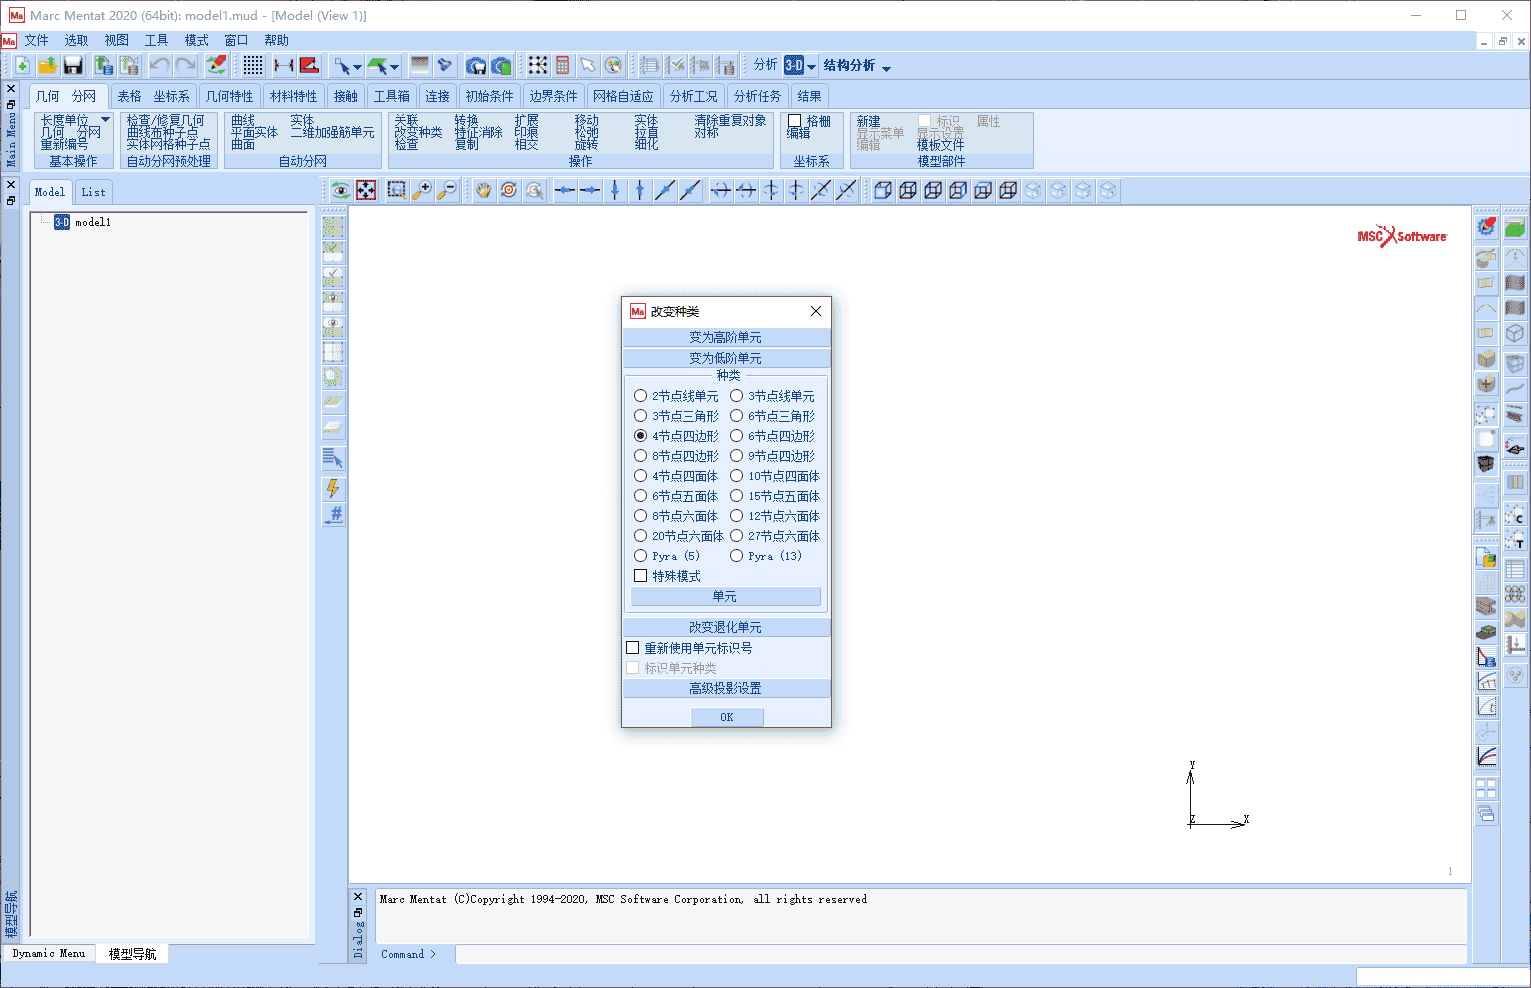
Task: Select the 2节点线单元 radio button
Action: click(641, 396)
